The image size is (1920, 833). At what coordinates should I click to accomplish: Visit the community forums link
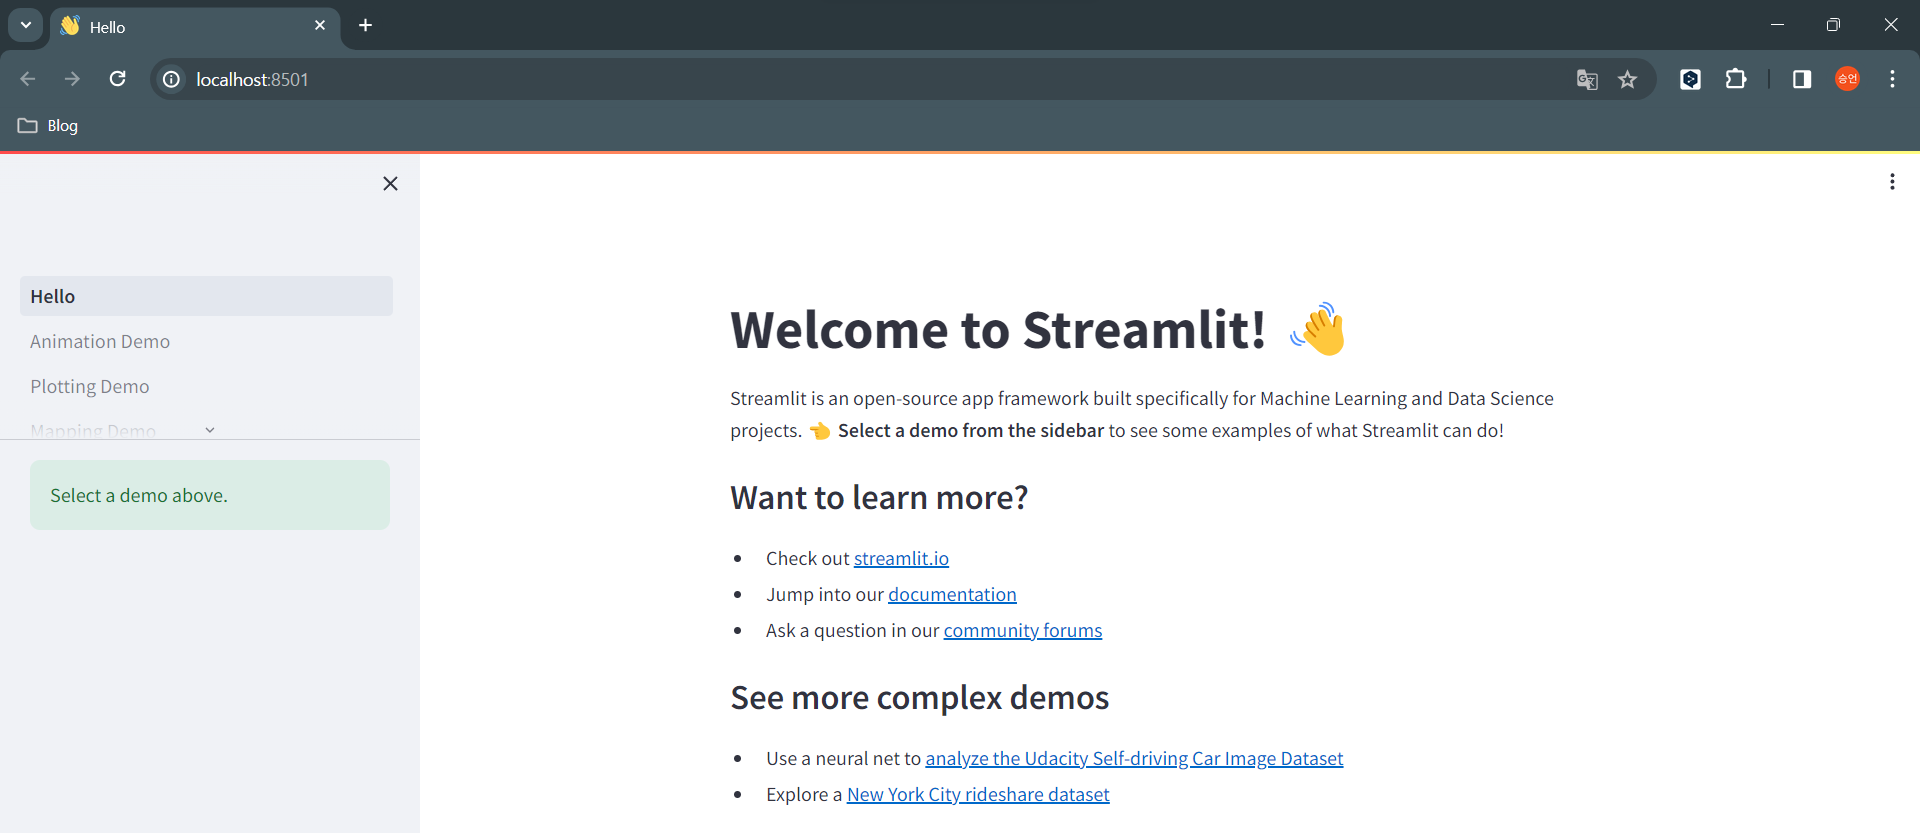pos(1022,630)
